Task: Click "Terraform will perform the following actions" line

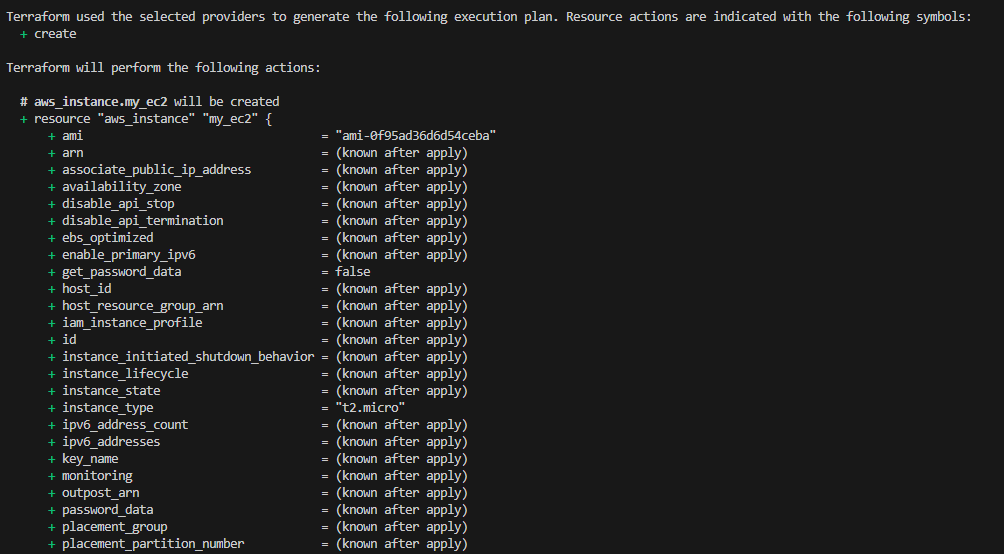Action: coord(163,68)
